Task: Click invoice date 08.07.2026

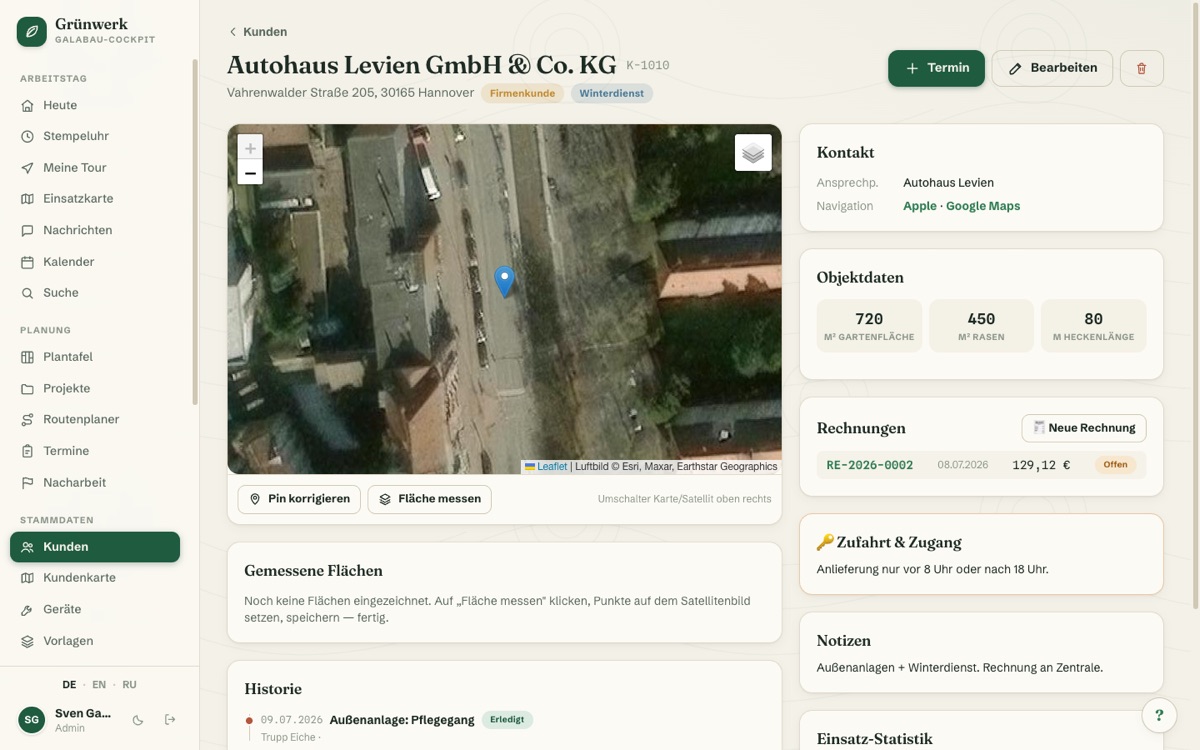Action: click(x=963, y=465)
